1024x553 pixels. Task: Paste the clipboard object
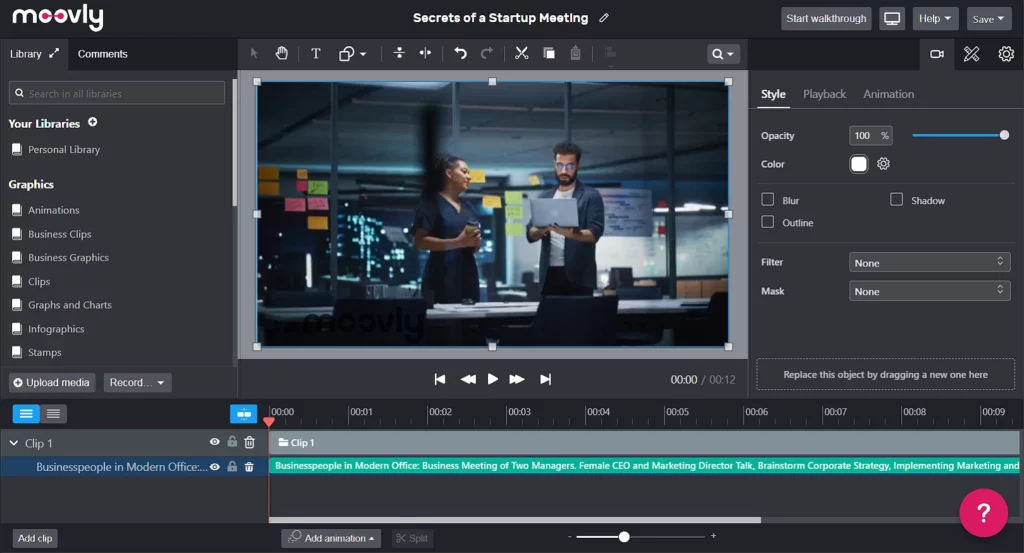pos(575,54)
